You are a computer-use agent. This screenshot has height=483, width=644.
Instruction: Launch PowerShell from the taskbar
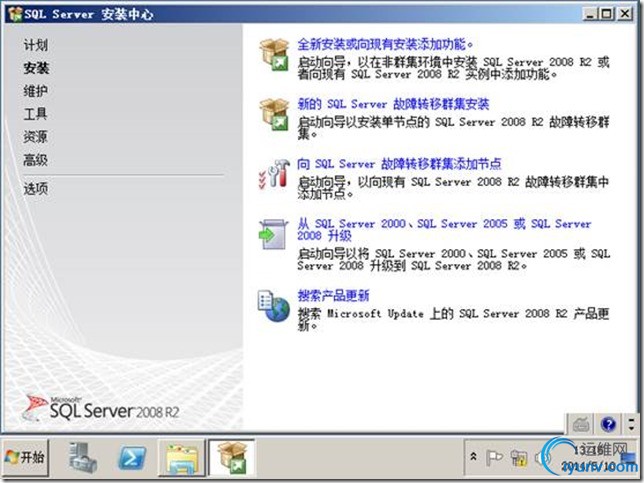[x=132, y=458]
